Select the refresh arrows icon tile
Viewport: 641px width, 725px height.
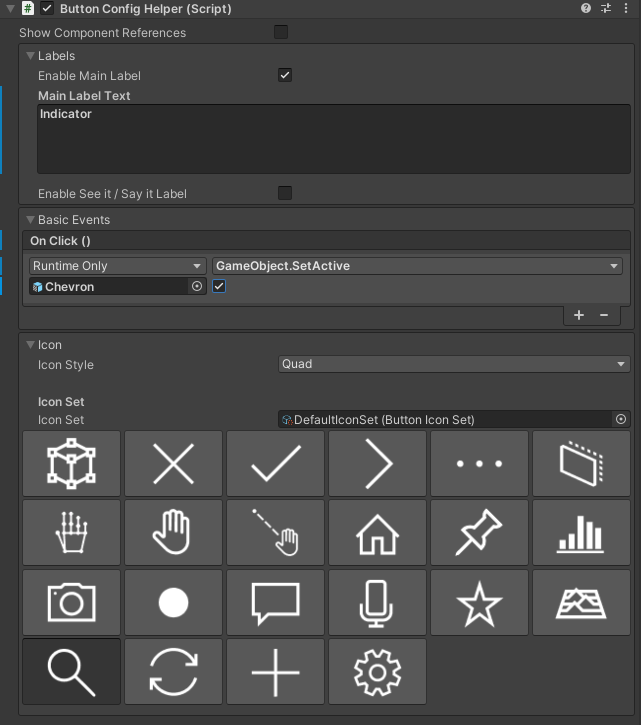click(173, 672)
